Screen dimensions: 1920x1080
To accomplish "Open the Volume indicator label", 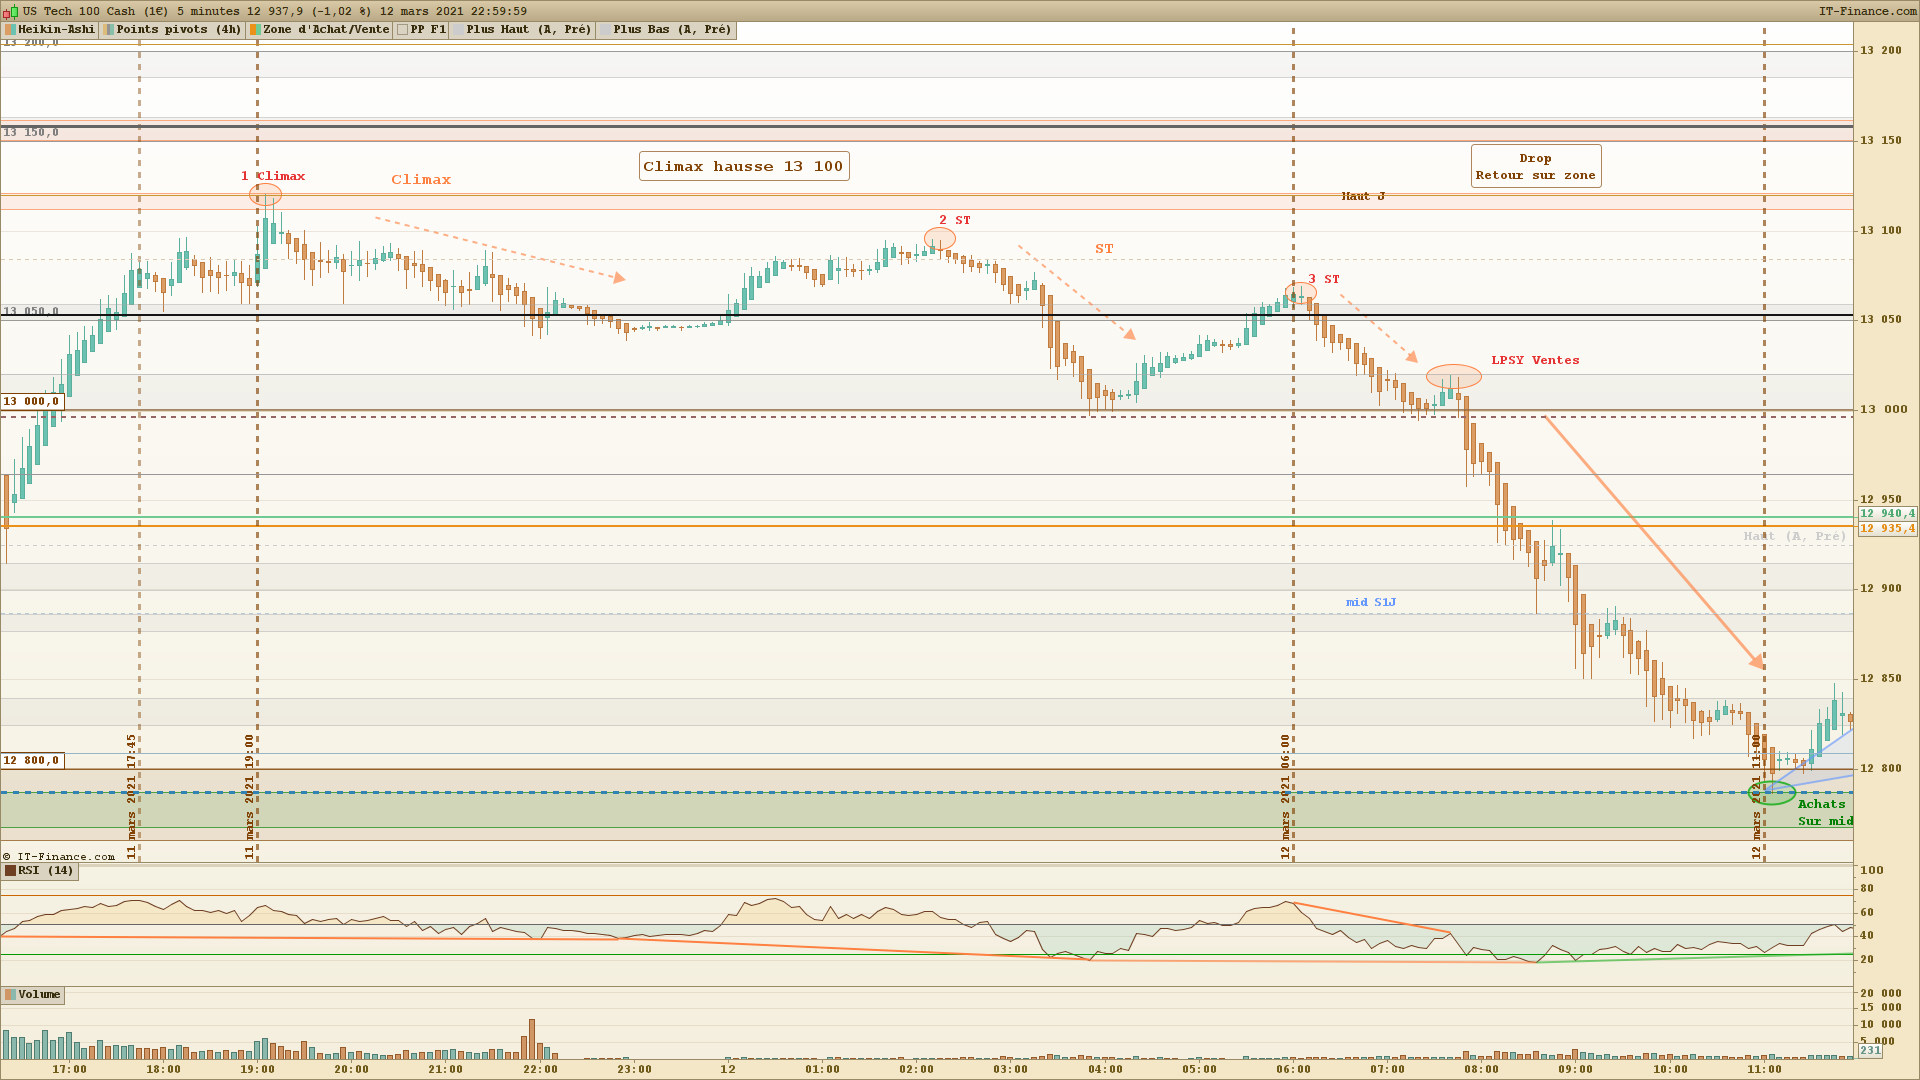I will coord(39,995).
